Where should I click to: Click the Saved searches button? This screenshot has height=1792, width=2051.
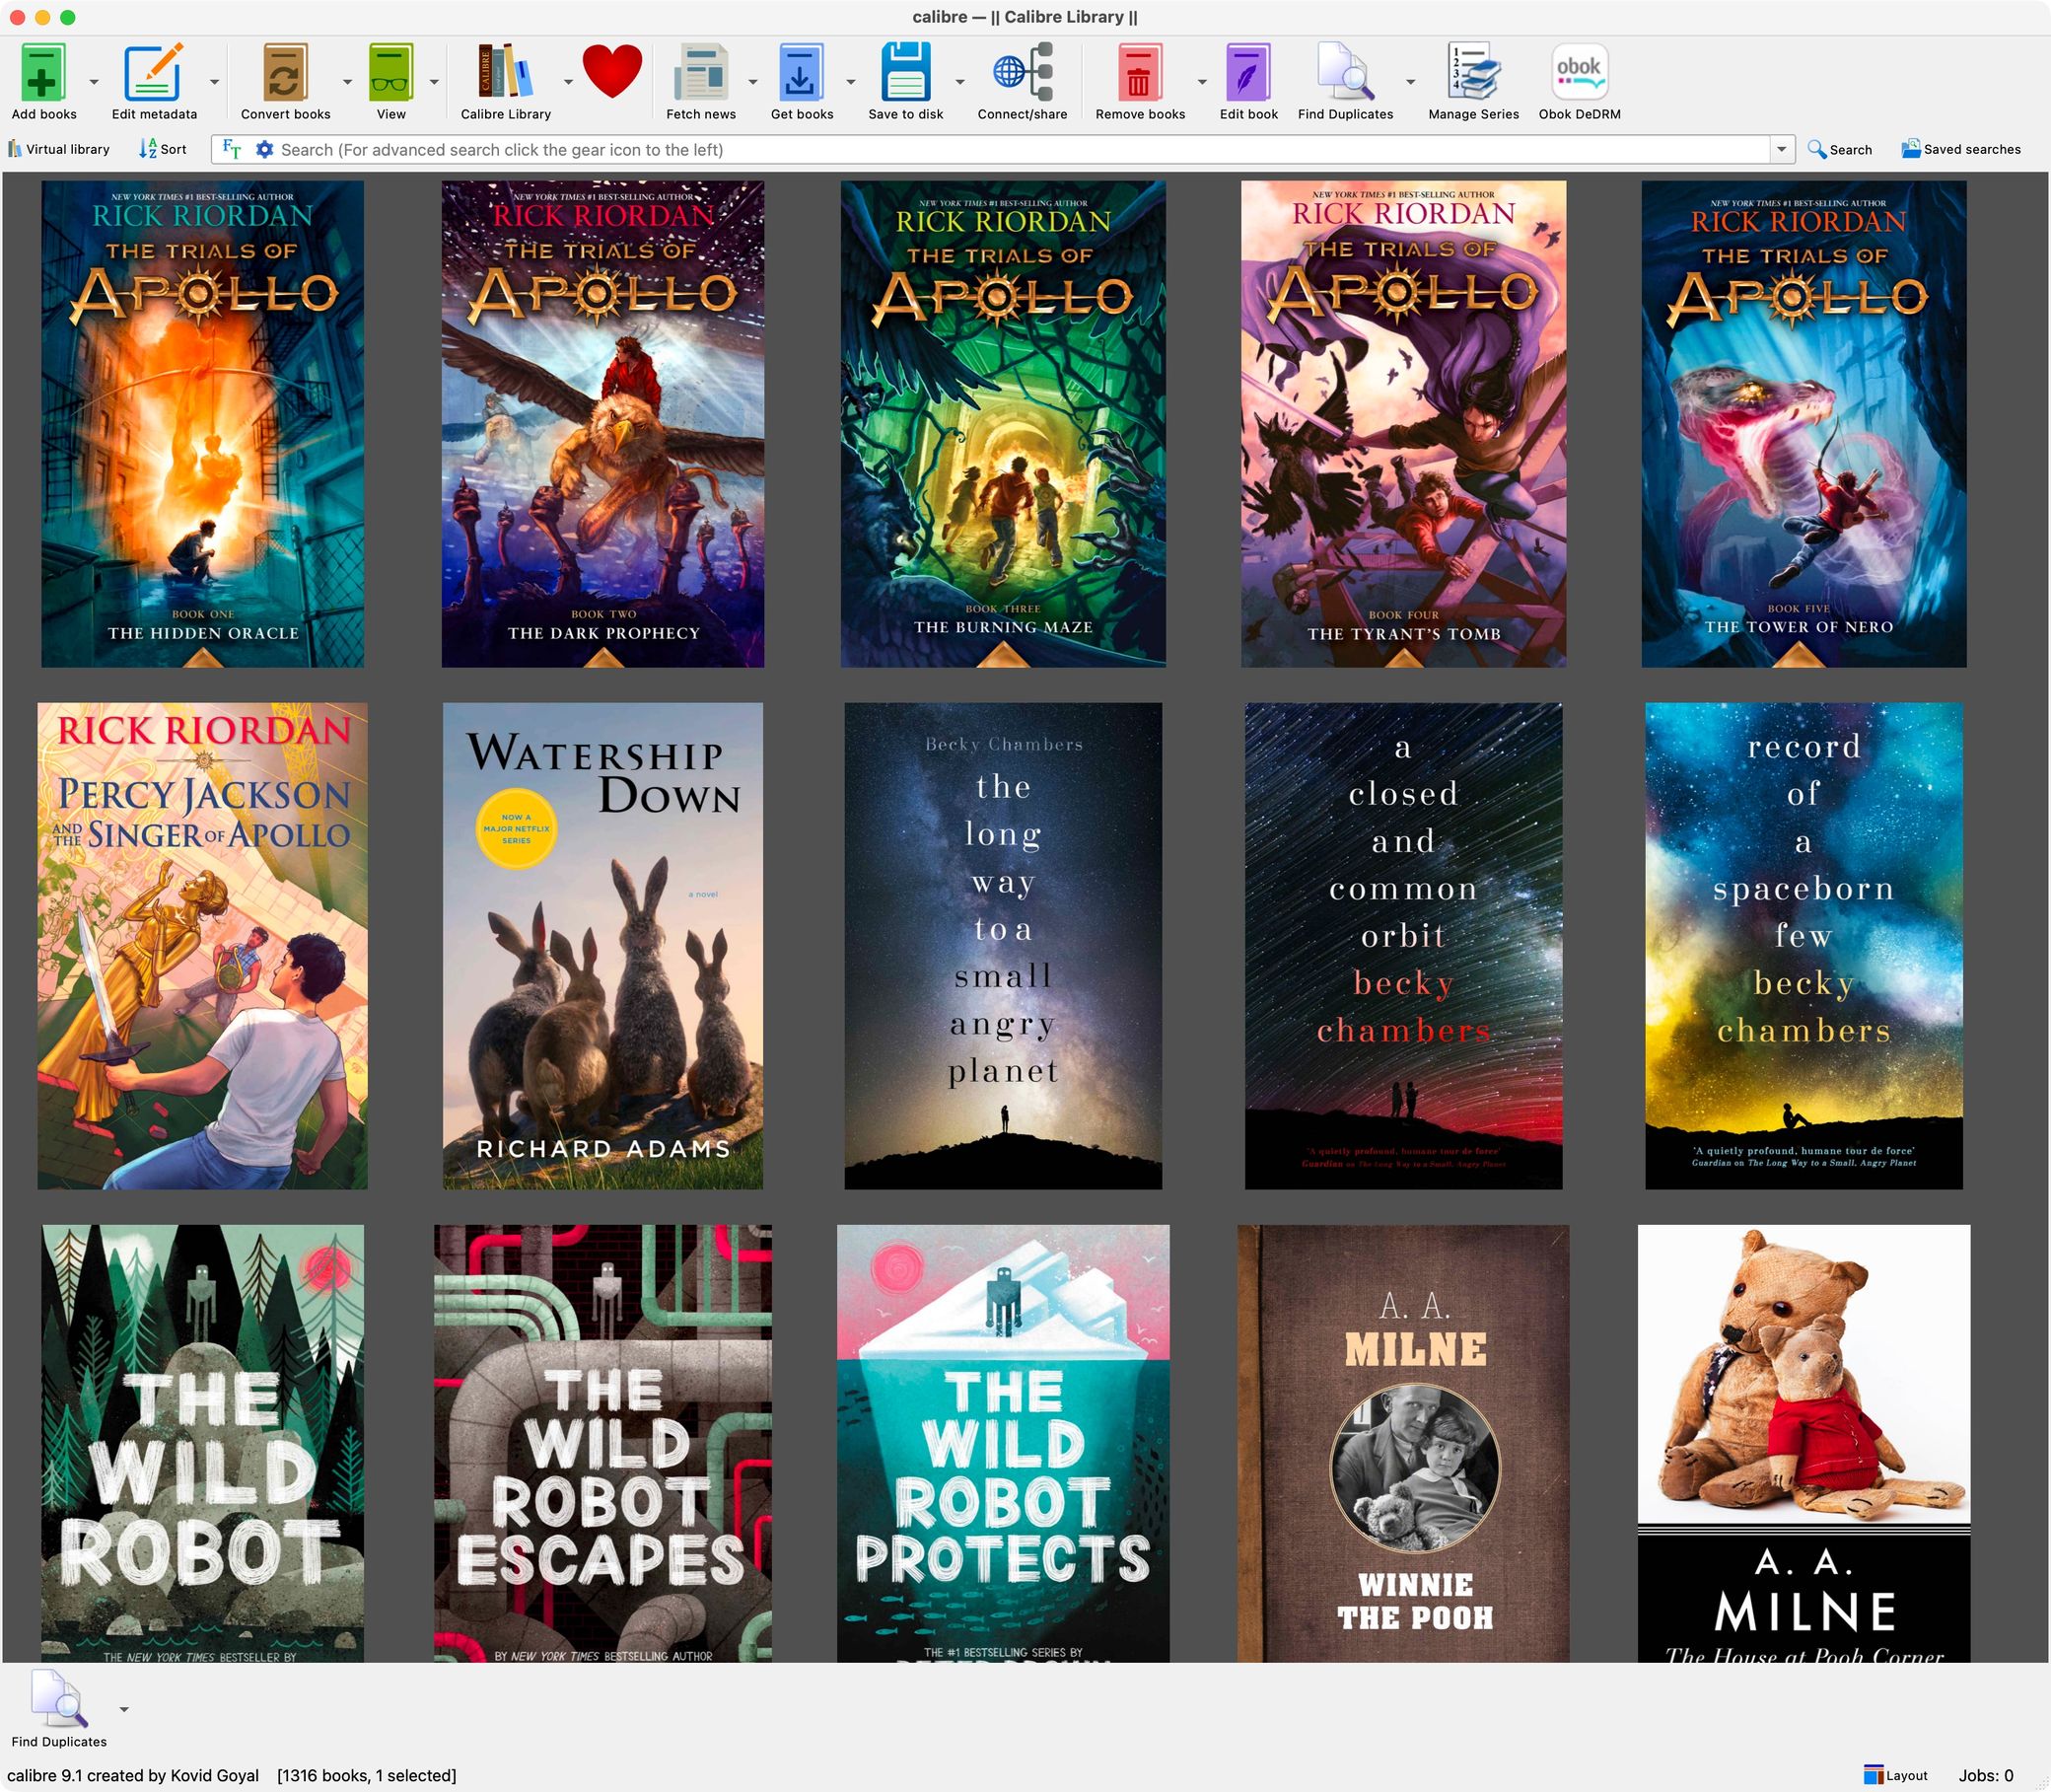click(x=1961, y=149)
